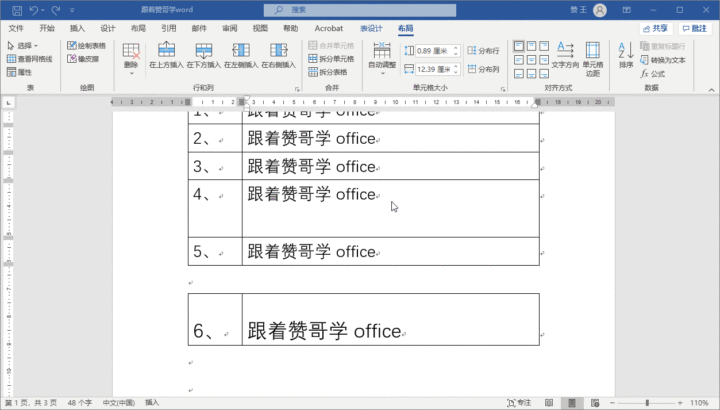Switch to the 插入 tab
720x410 pixels.
[77, 28]
